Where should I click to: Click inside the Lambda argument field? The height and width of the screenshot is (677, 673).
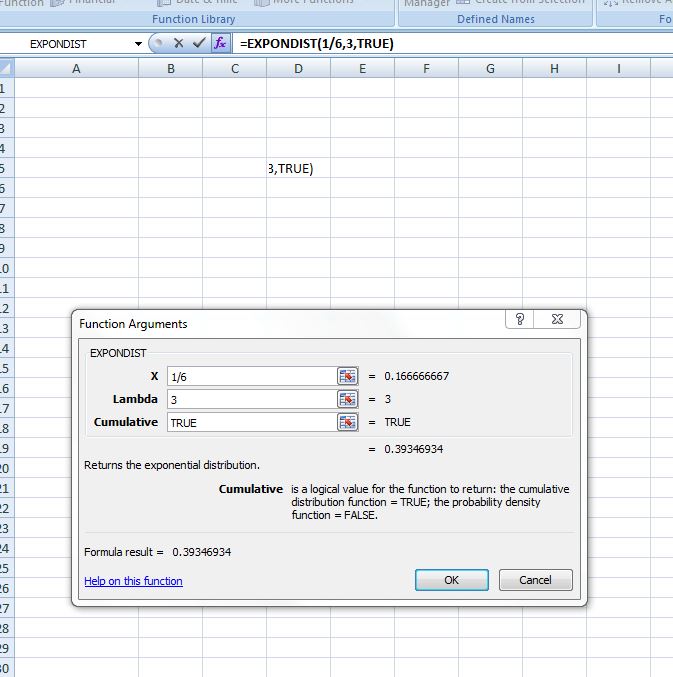250,399
